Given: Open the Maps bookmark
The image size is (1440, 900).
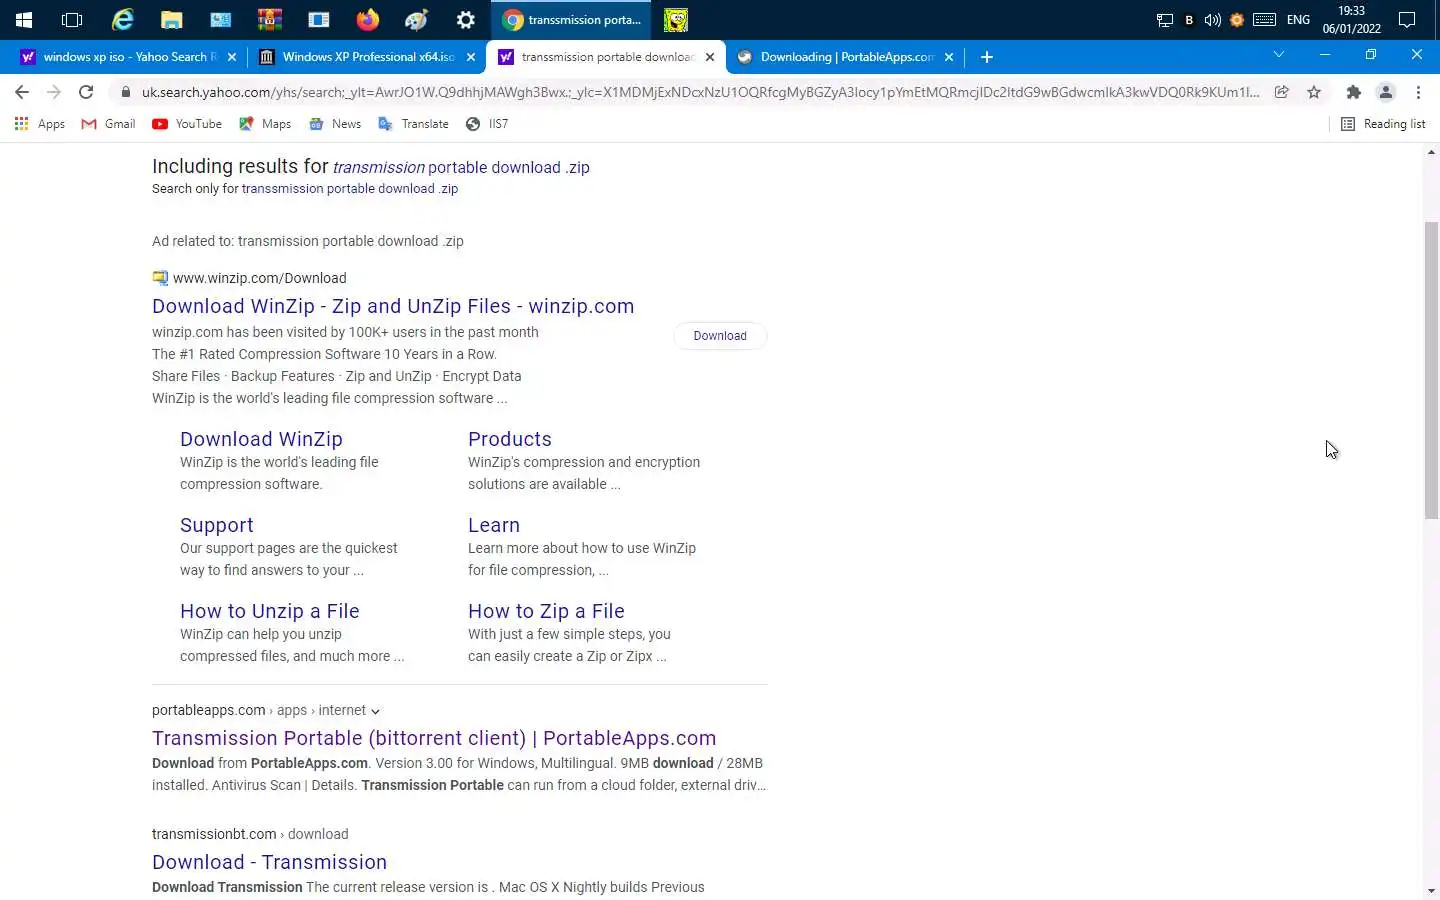Looking at the screenshot, I should (x=265, y=124).
